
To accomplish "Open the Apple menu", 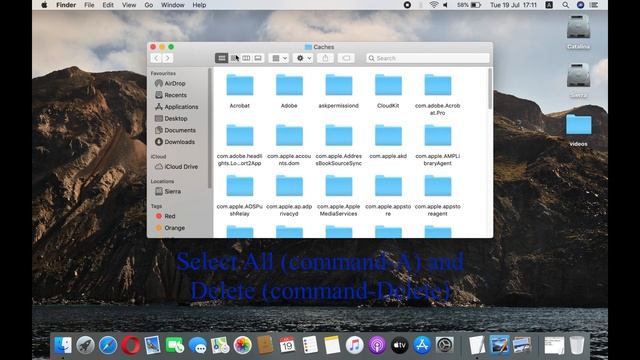I will point(44,5).
